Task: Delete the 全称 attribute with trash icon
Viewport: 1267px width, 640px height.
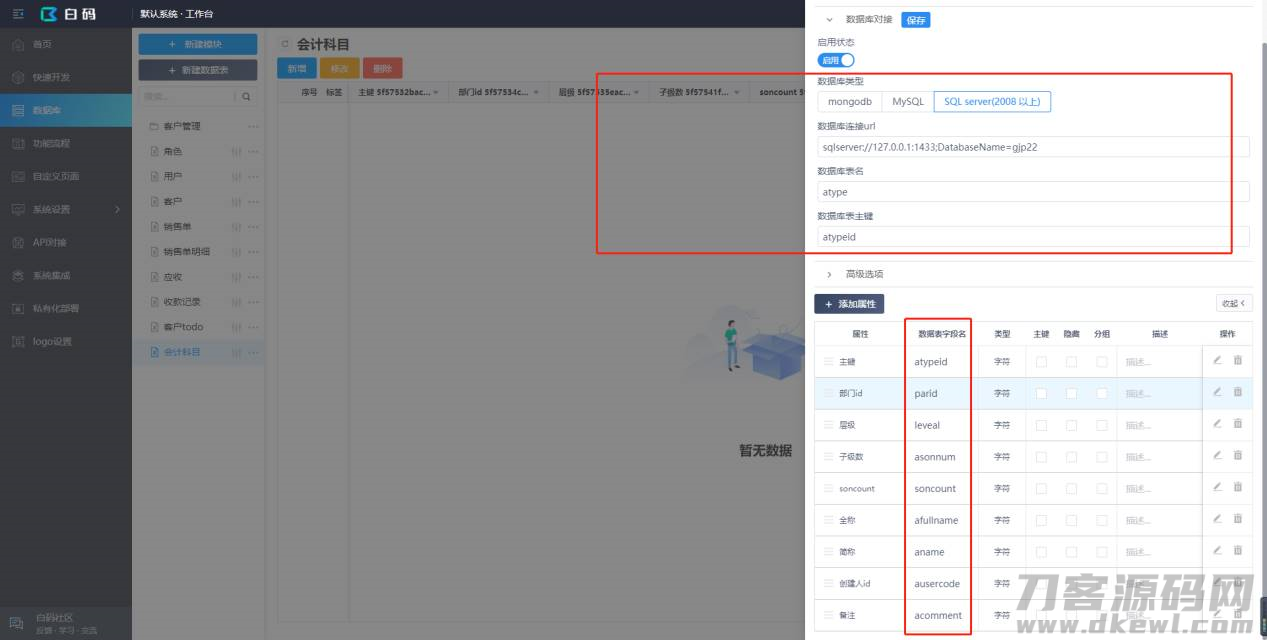Action: pos(1238,519)
